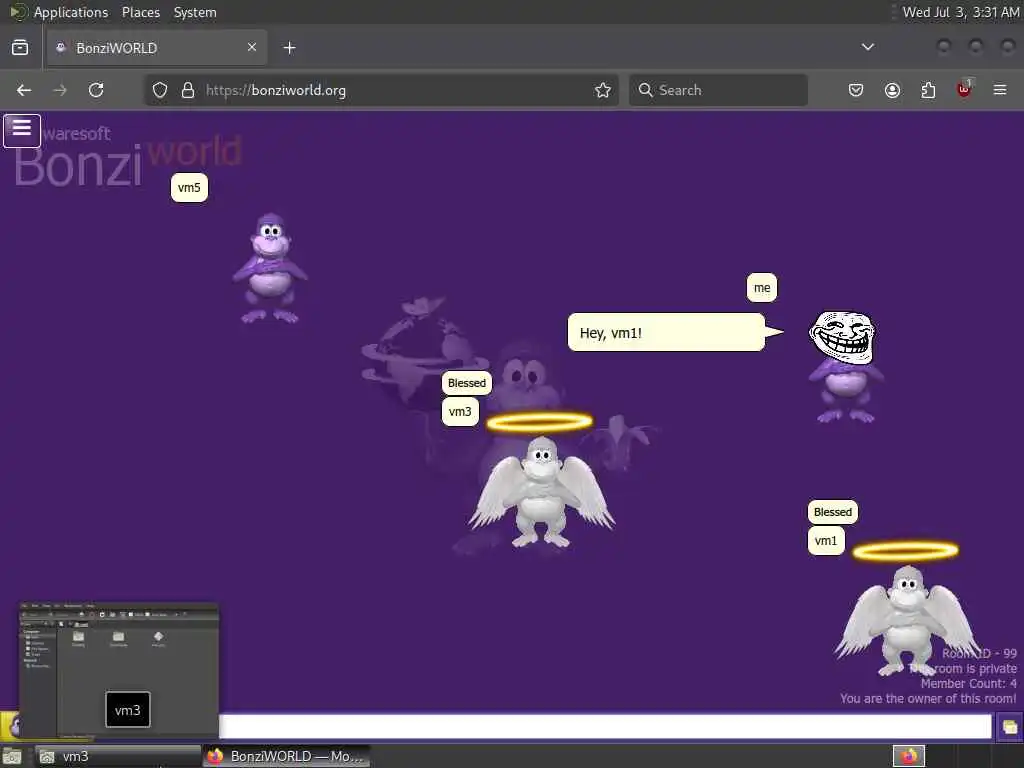Screen dimensions: 1024x768
Task: Open the Firefox application menu
Action: 1000,90
